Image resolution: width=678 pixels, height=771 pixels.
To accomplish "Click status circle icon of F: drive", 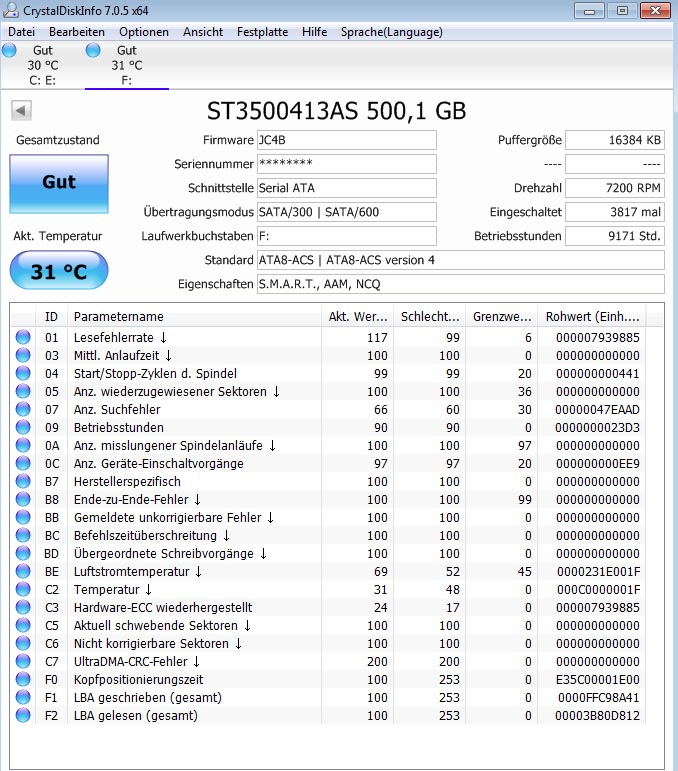I will [93, 50].
